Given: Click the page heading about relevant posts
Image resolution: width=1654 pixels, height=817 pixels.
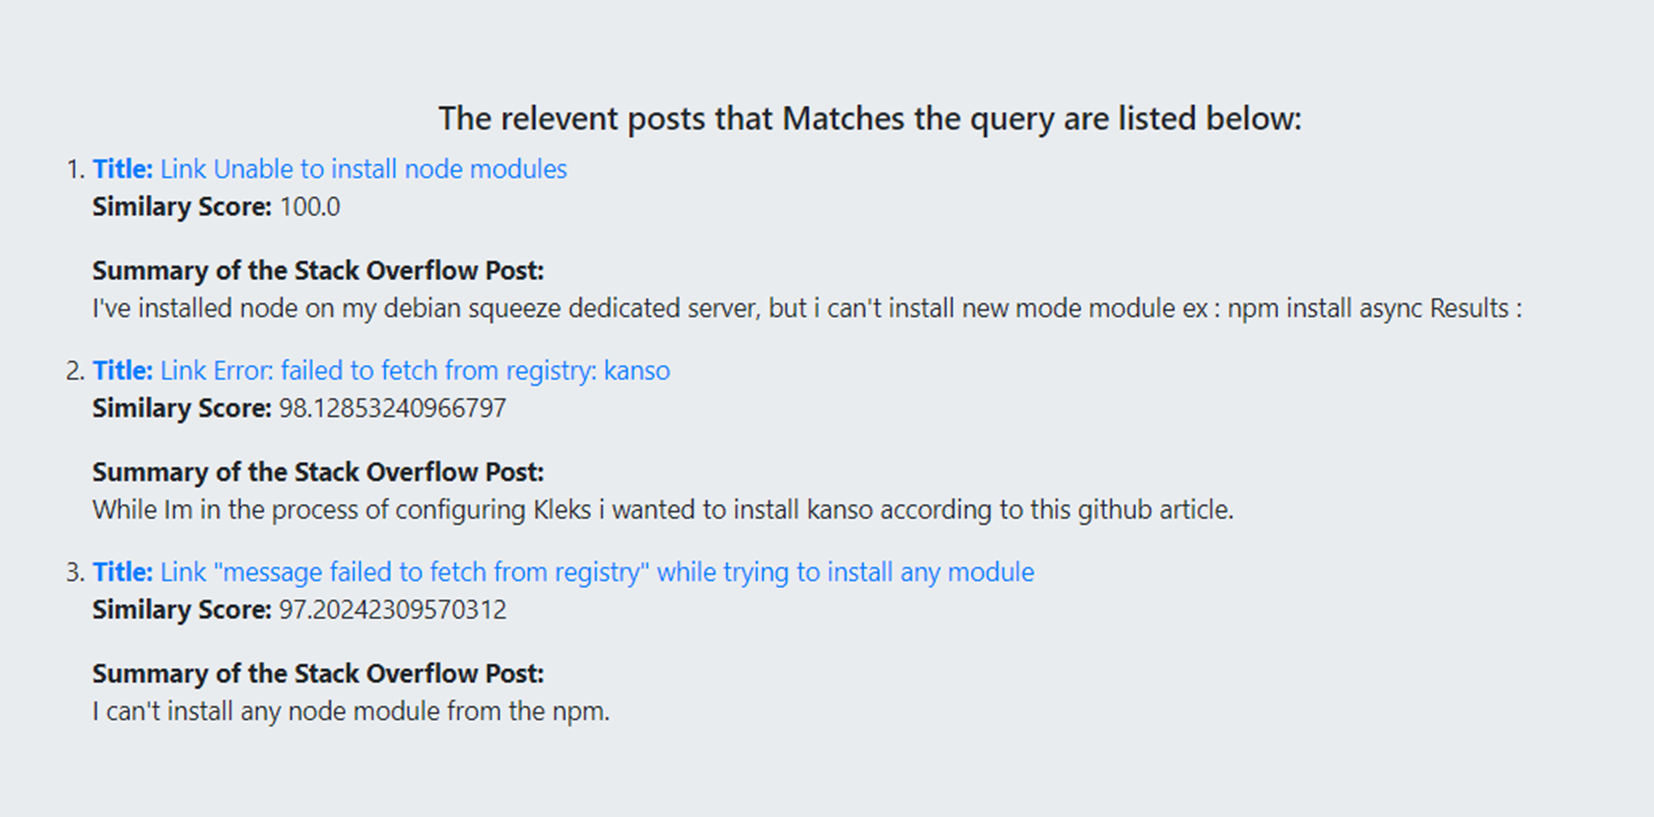Looking at the screenshot, I should point(870,118).
